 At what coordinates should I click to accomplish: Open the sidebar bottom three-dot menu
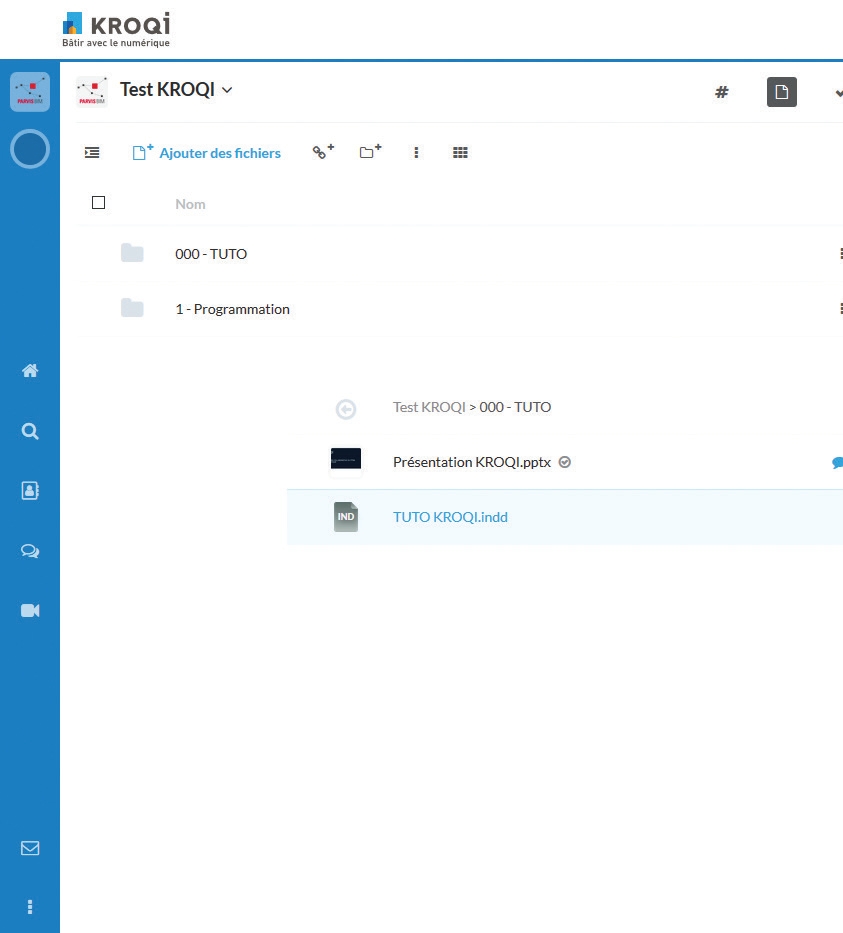(30, 907)
